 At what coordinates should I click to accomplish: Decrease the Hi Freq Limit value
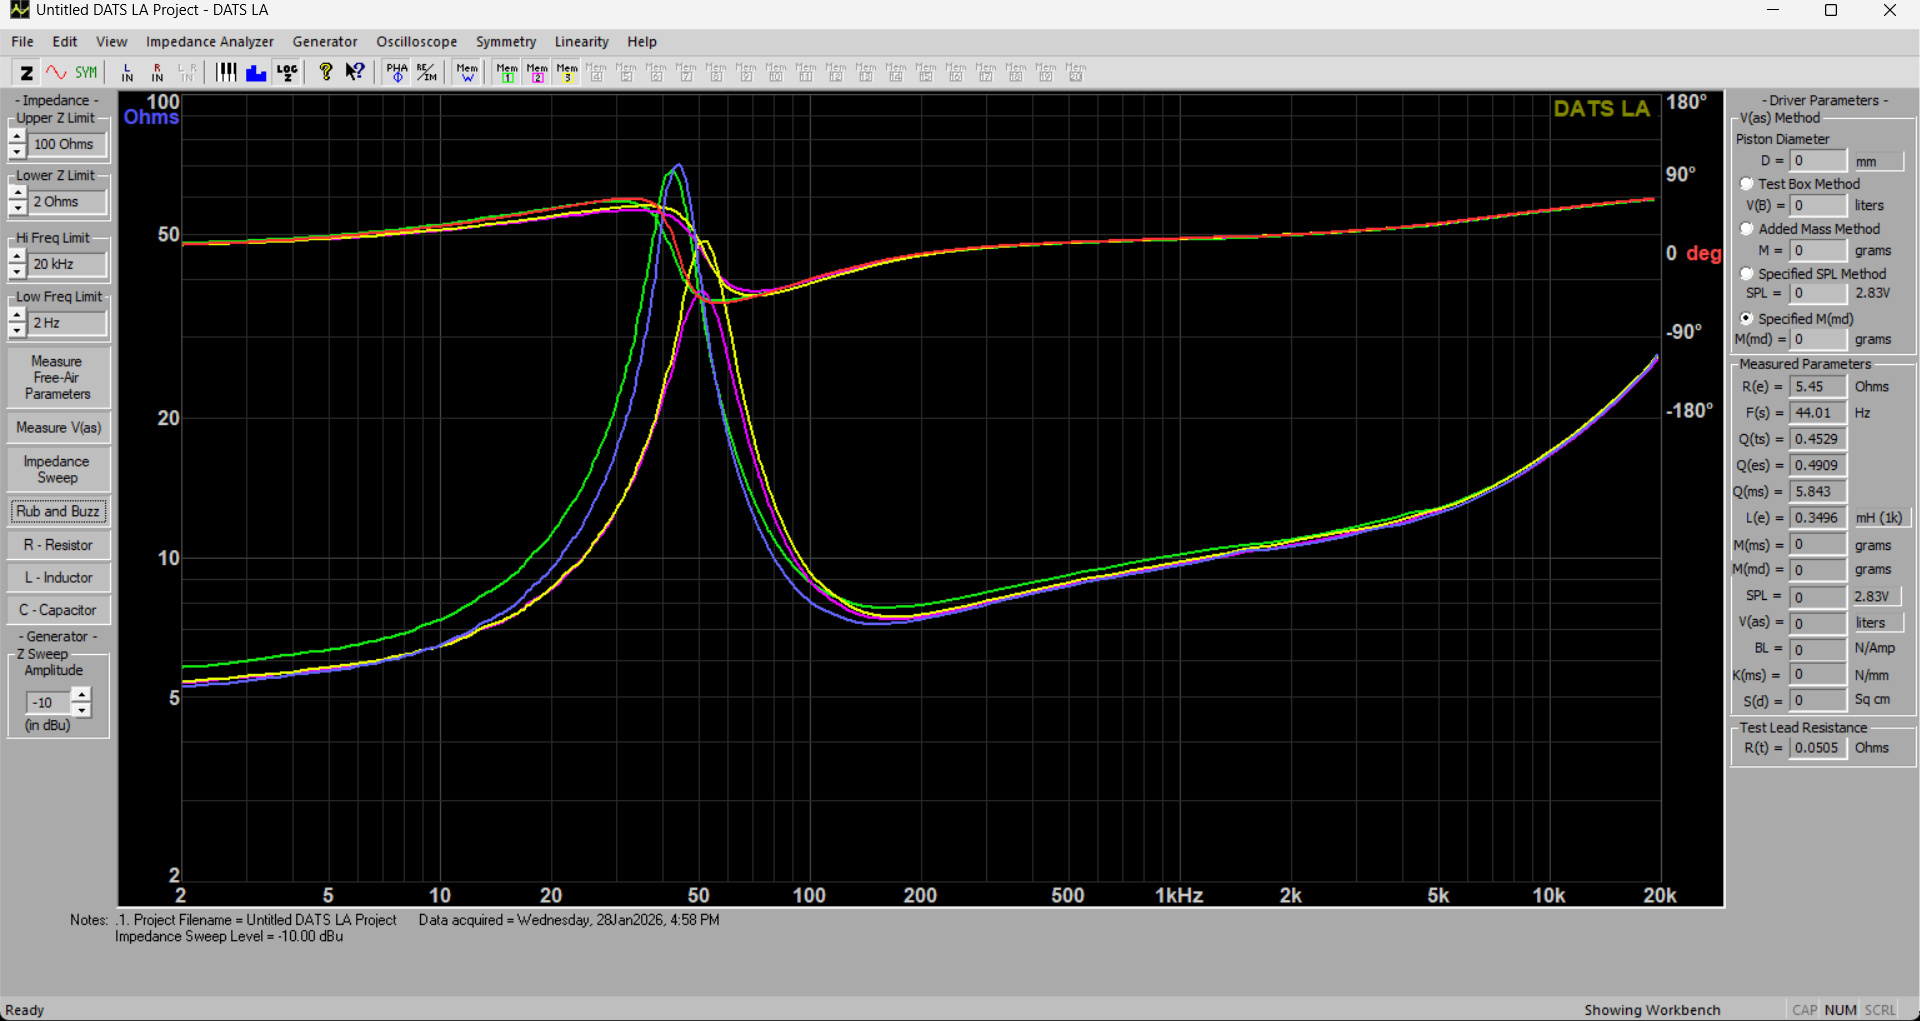tap(17, 271)
